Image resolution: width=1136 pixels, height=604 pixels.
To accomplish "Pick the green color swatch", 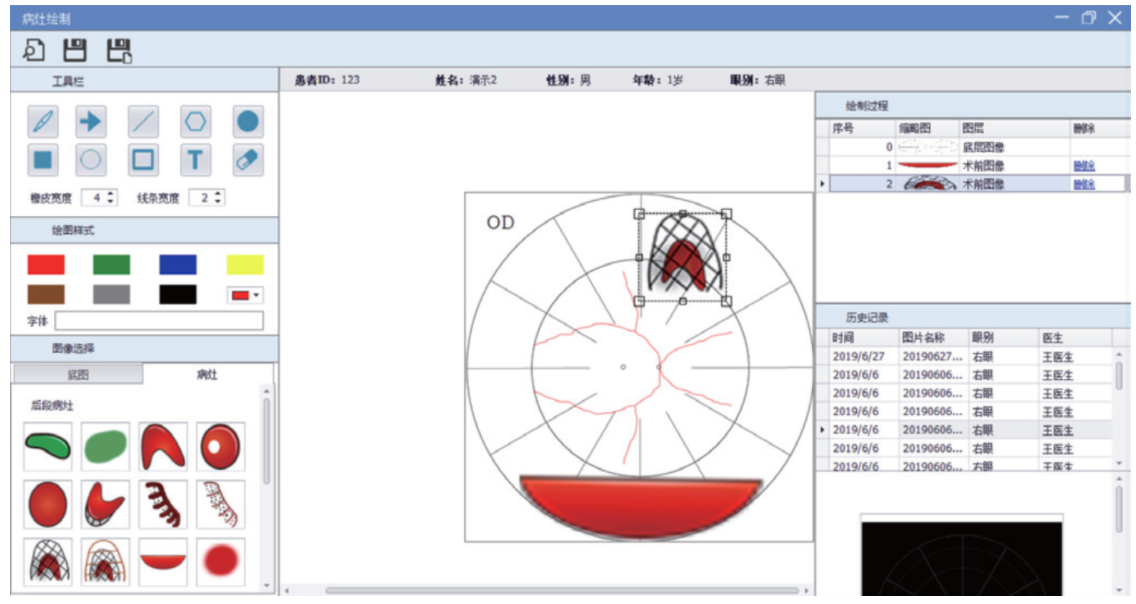I will (112, 264).
